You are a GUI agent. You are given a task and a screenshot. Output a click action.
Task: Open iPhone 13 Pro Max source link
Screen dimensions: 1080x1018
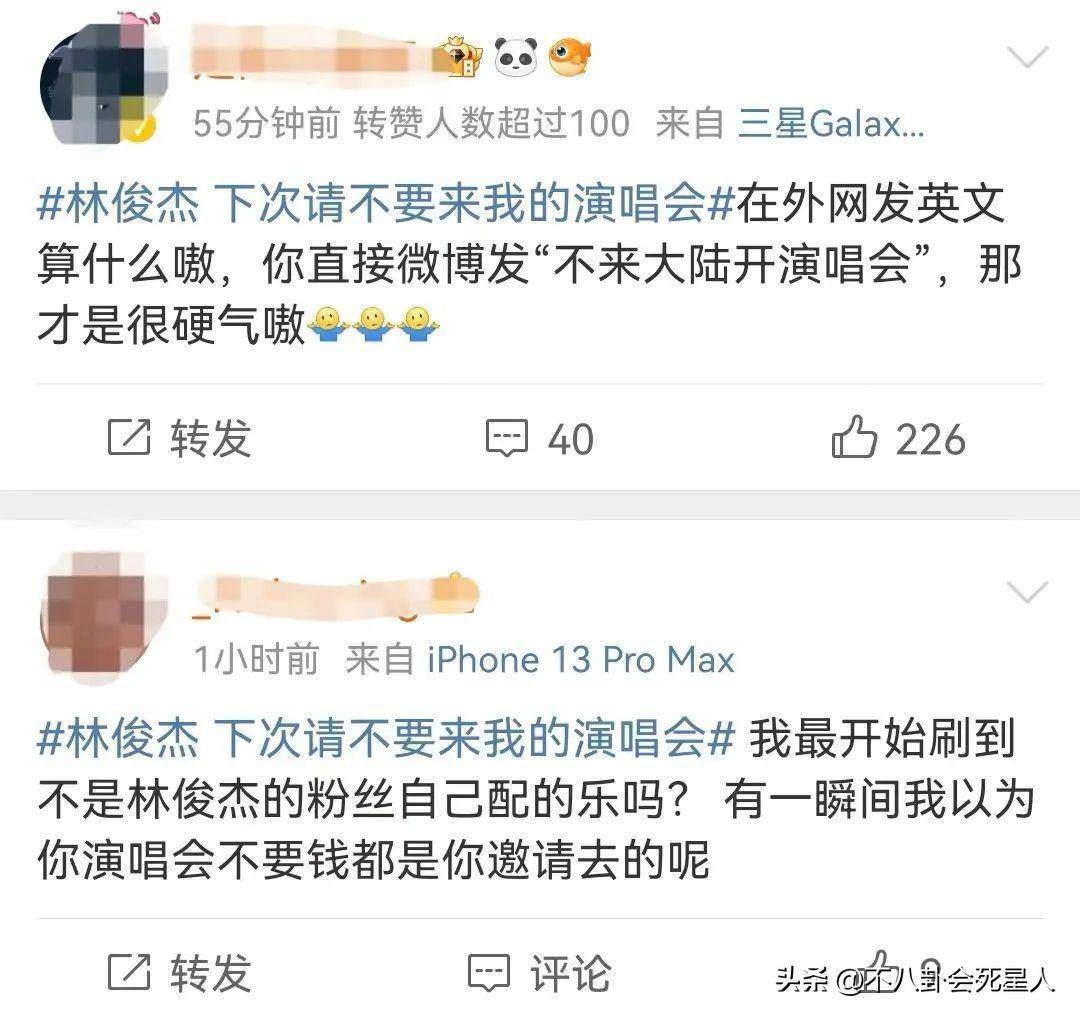[581, 659]
